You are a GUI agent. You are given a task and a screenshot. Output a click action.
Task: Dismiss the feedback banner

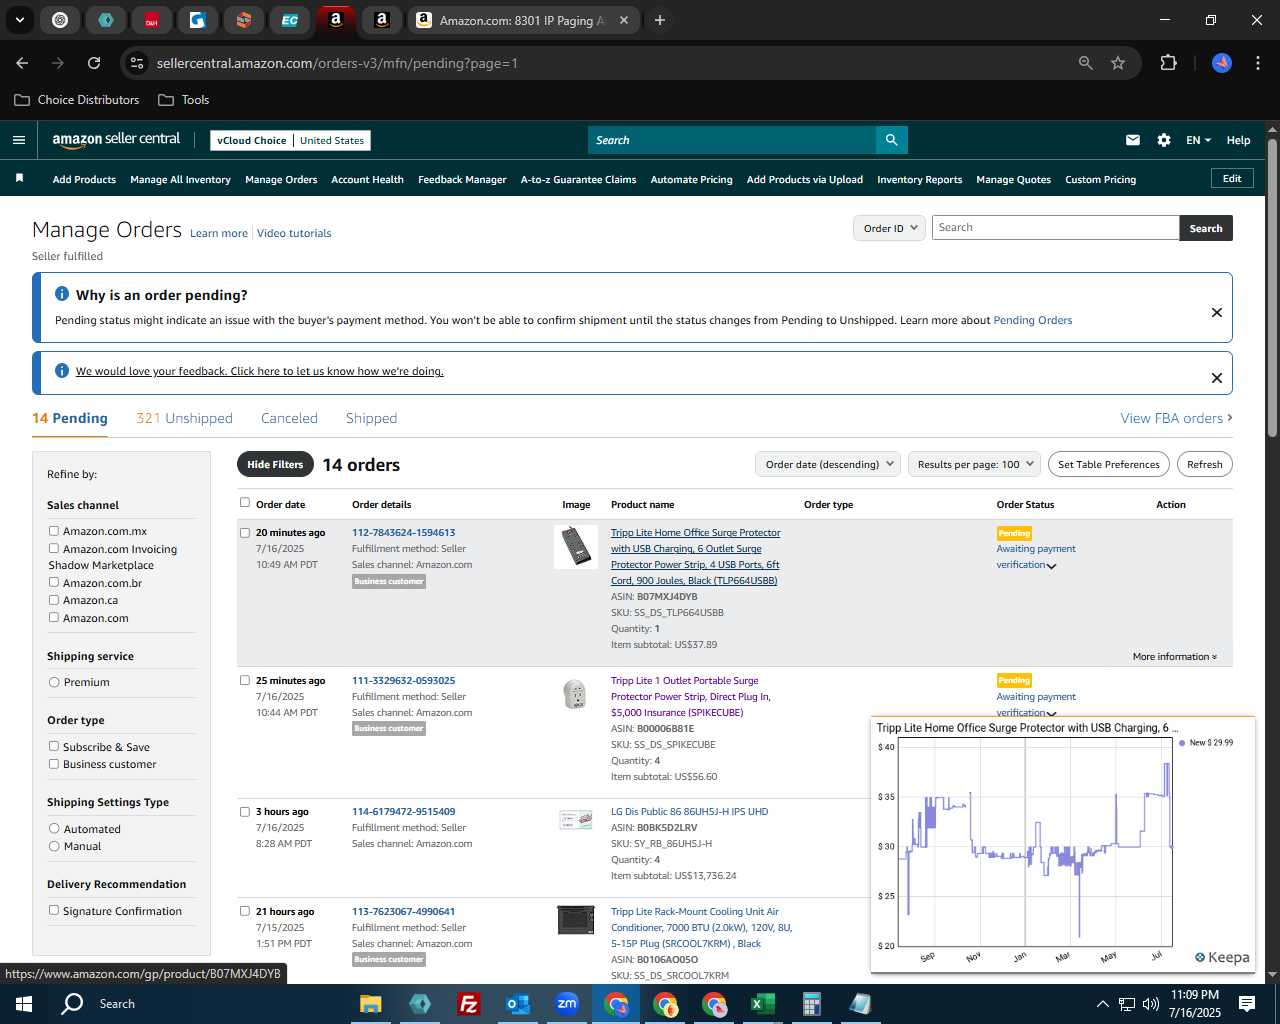1217,378
